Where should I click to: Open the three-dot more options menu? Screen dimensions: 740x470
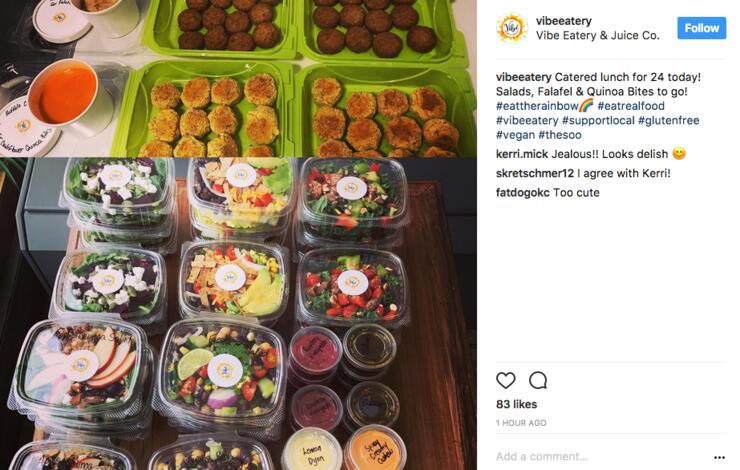point(719,457)
